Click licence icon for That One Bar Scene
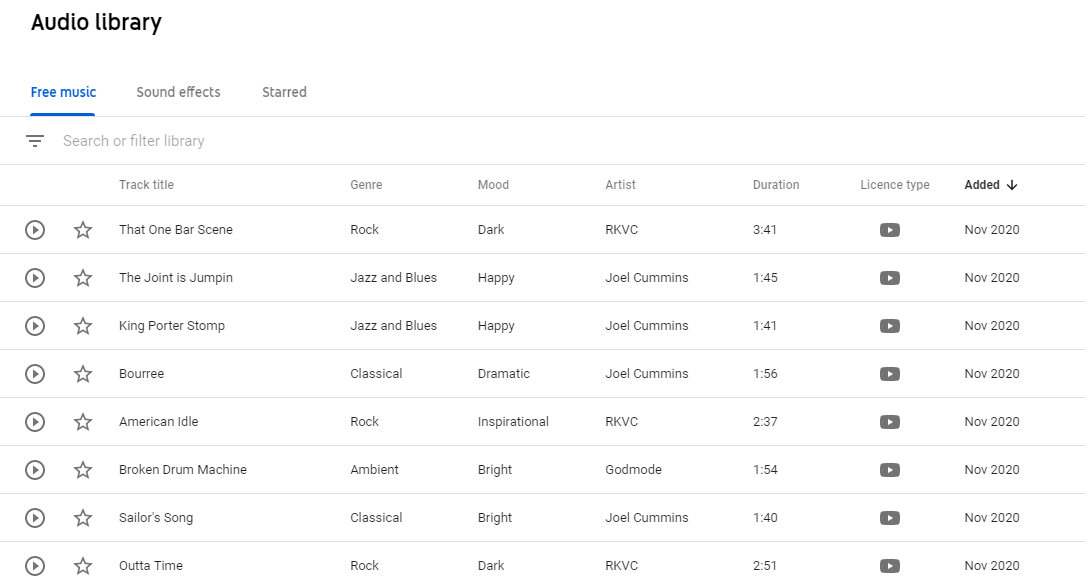Viewport: 1085px width, 577px height. [x=890, y=230]
